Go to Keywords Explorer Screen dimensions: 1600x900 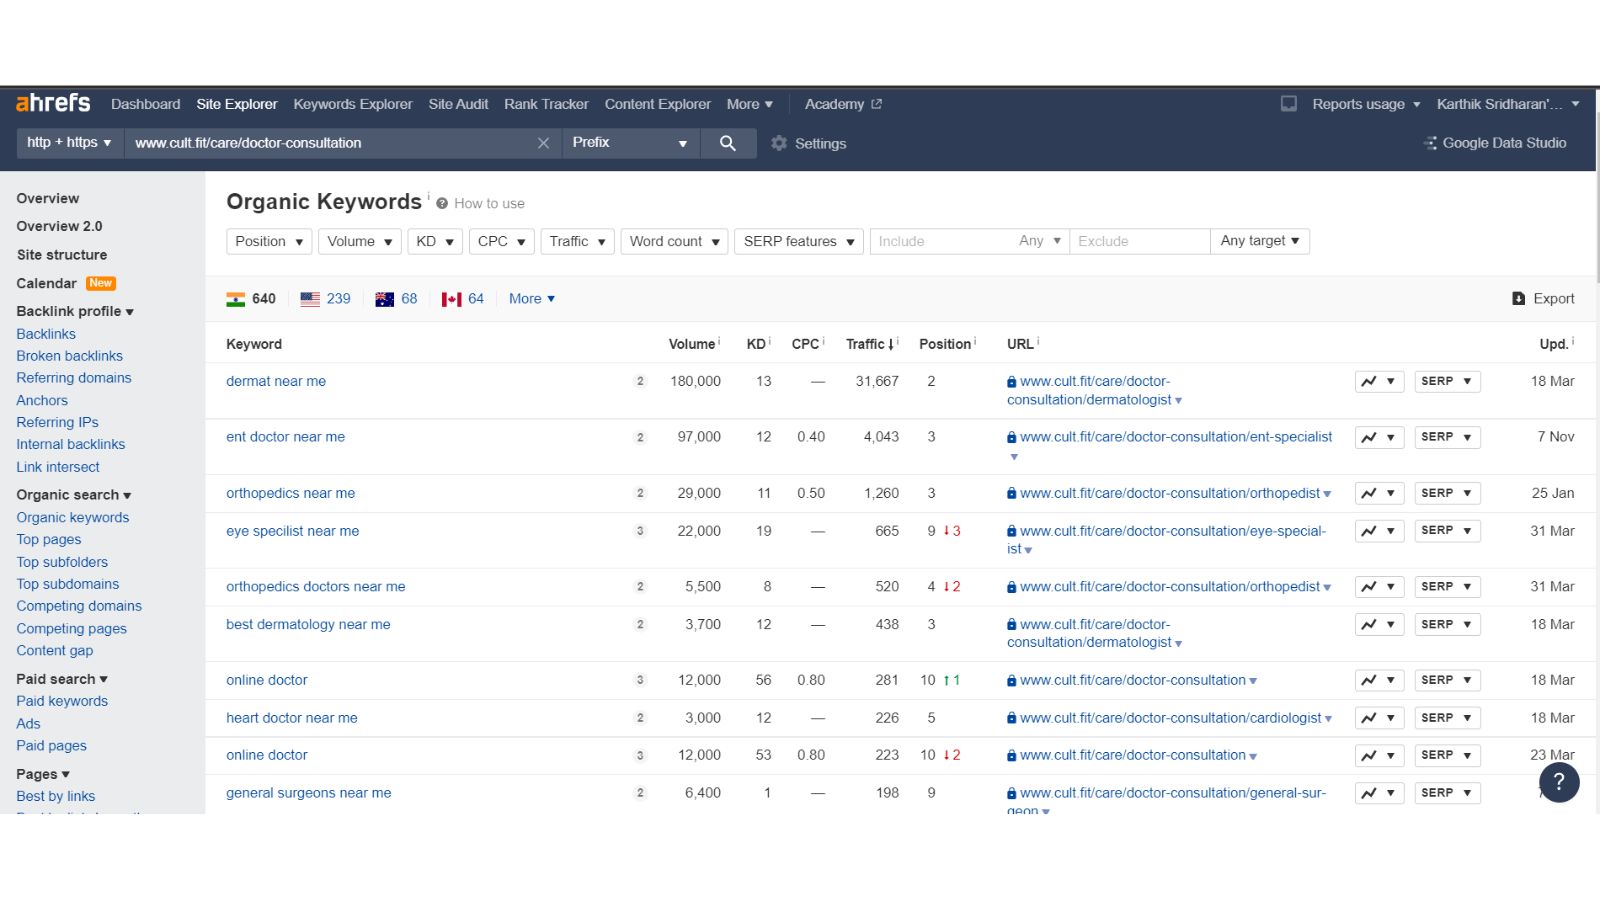353,104
